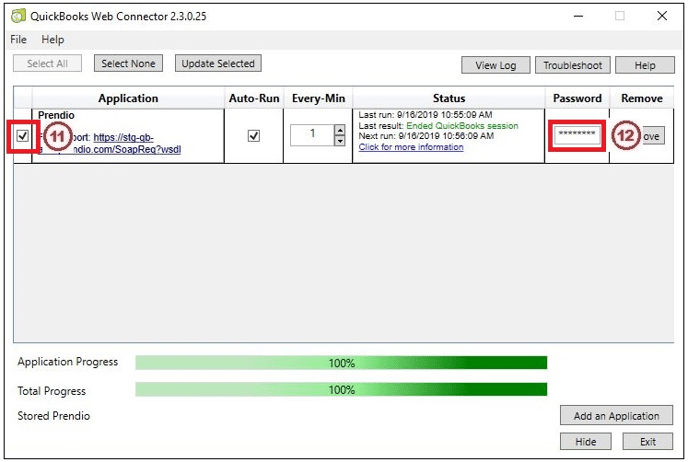Click the Every-Min column header
Viewport: 688px width, 462px height.
[318, 98]
